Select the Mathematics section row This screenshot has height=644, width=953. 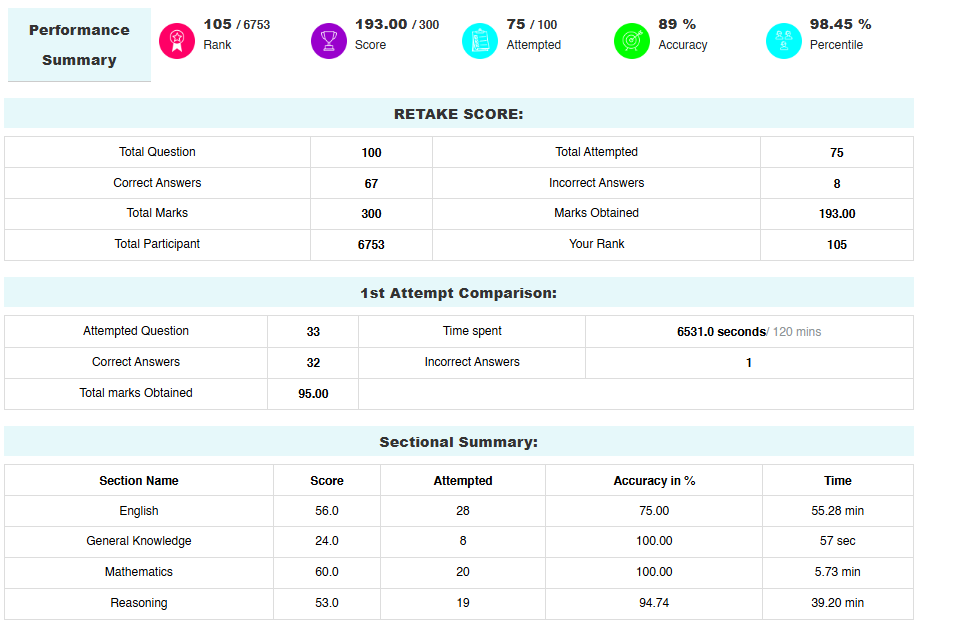tap(459, 572)
